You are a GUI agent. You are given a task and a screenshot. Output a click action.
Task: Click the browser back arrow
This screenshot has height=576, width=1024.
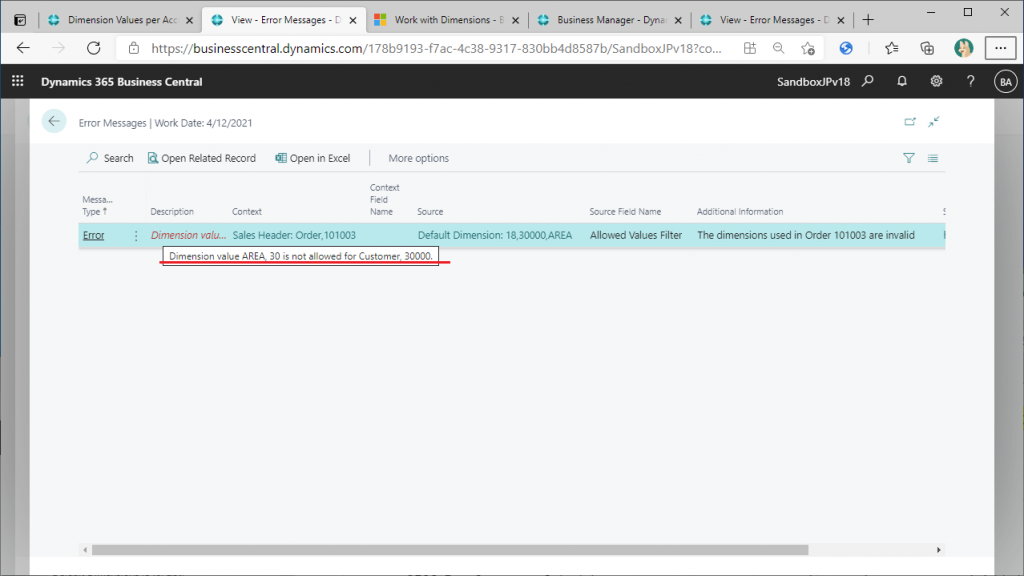[23, 48]
